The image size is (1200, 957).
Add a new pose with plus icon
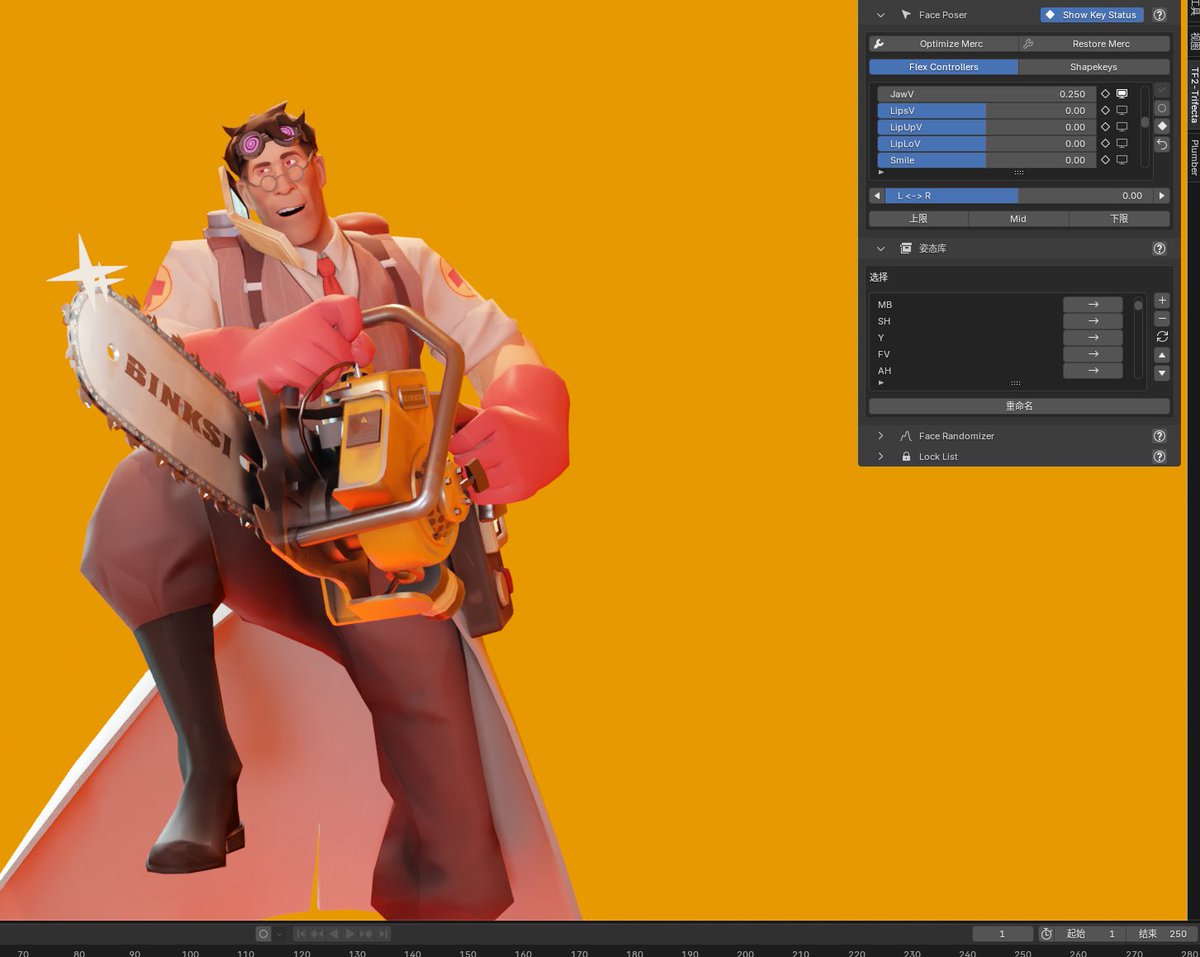[1162, 300]
